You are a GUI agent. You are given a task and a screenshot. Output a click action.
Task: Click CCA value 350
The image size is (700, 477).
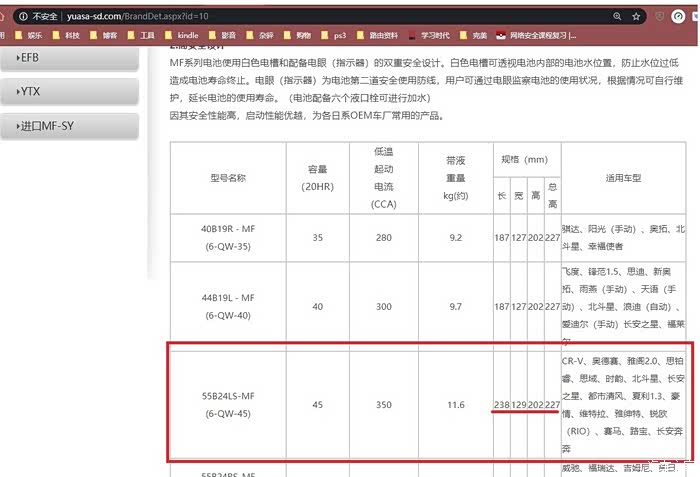pos(383,405)
